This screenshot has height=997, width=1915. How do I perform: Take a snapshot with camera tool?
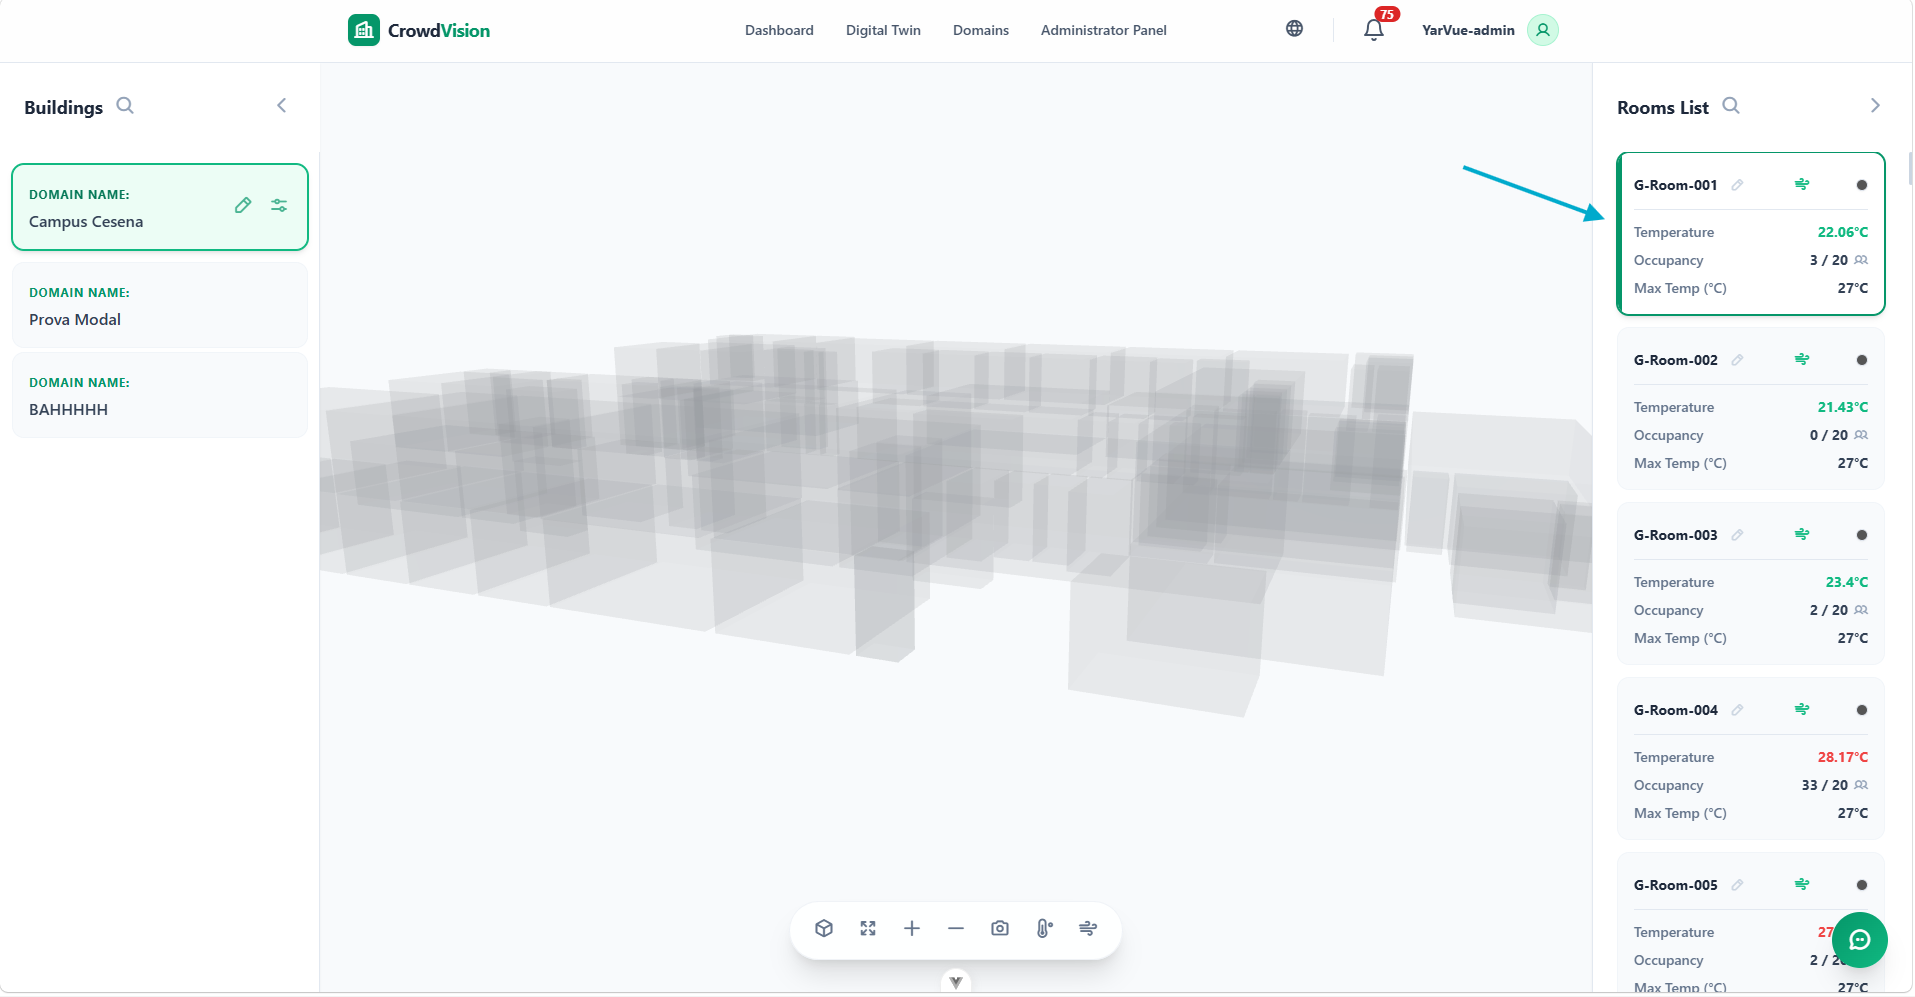pos(1000,928)
